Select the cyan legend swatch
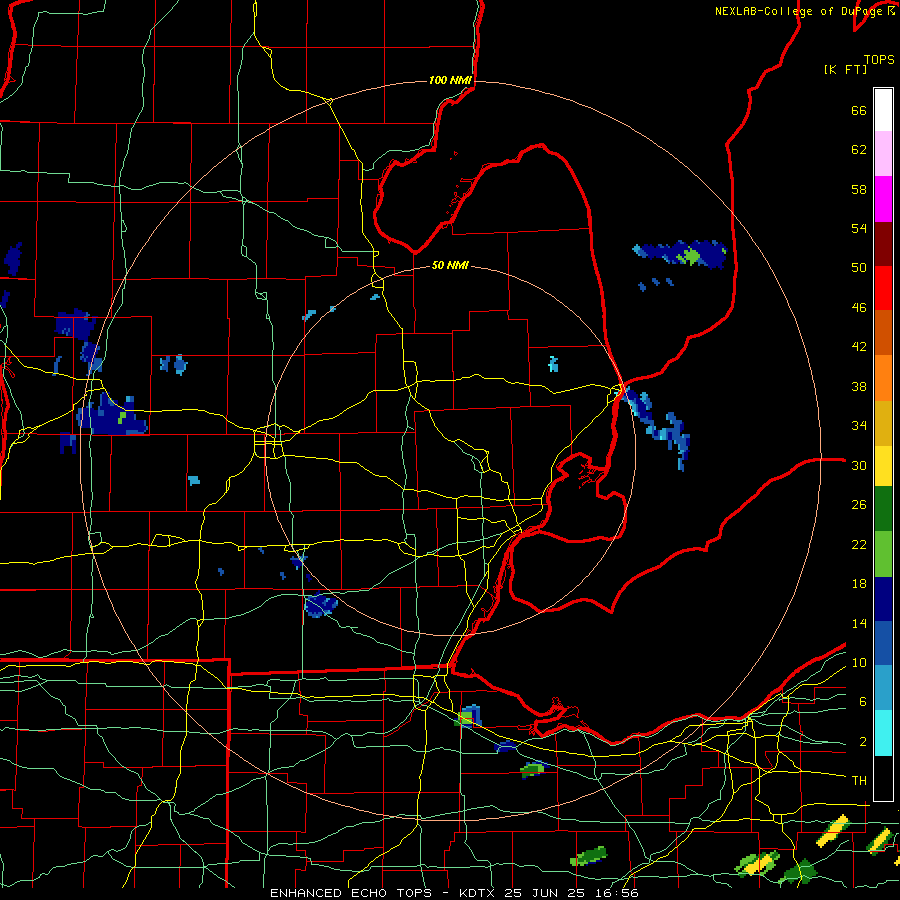The width and height of the screenshot is (900, 900). (883, 733)
